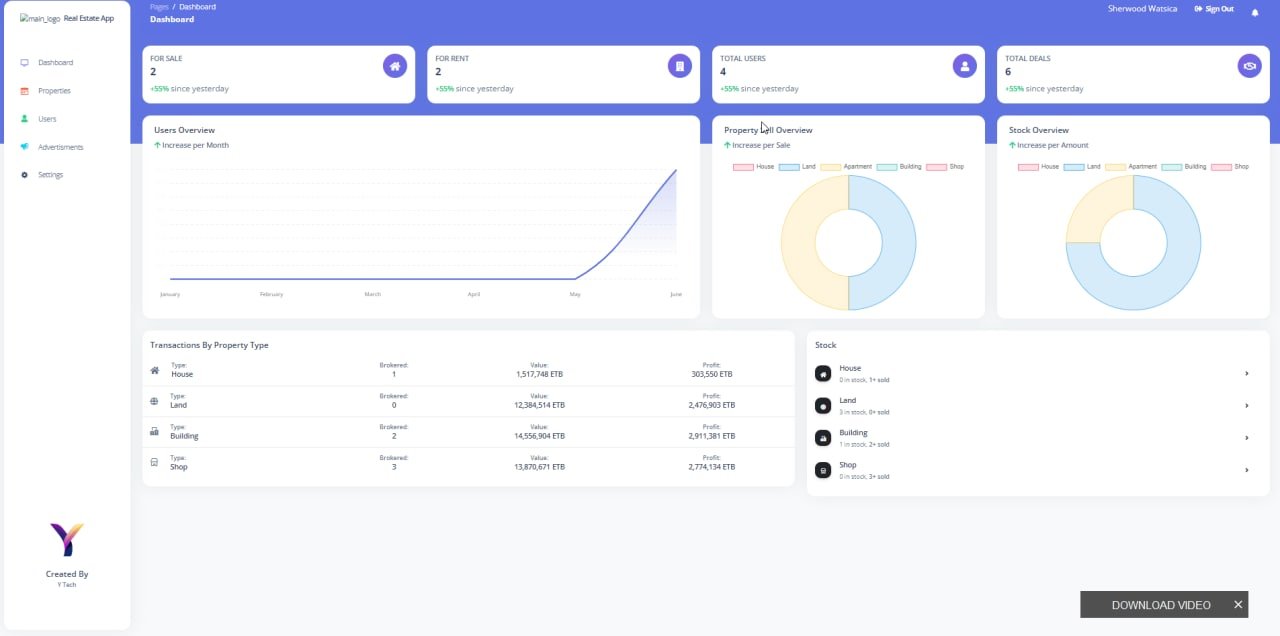Click the Total Deals handshake icon

1250,66
